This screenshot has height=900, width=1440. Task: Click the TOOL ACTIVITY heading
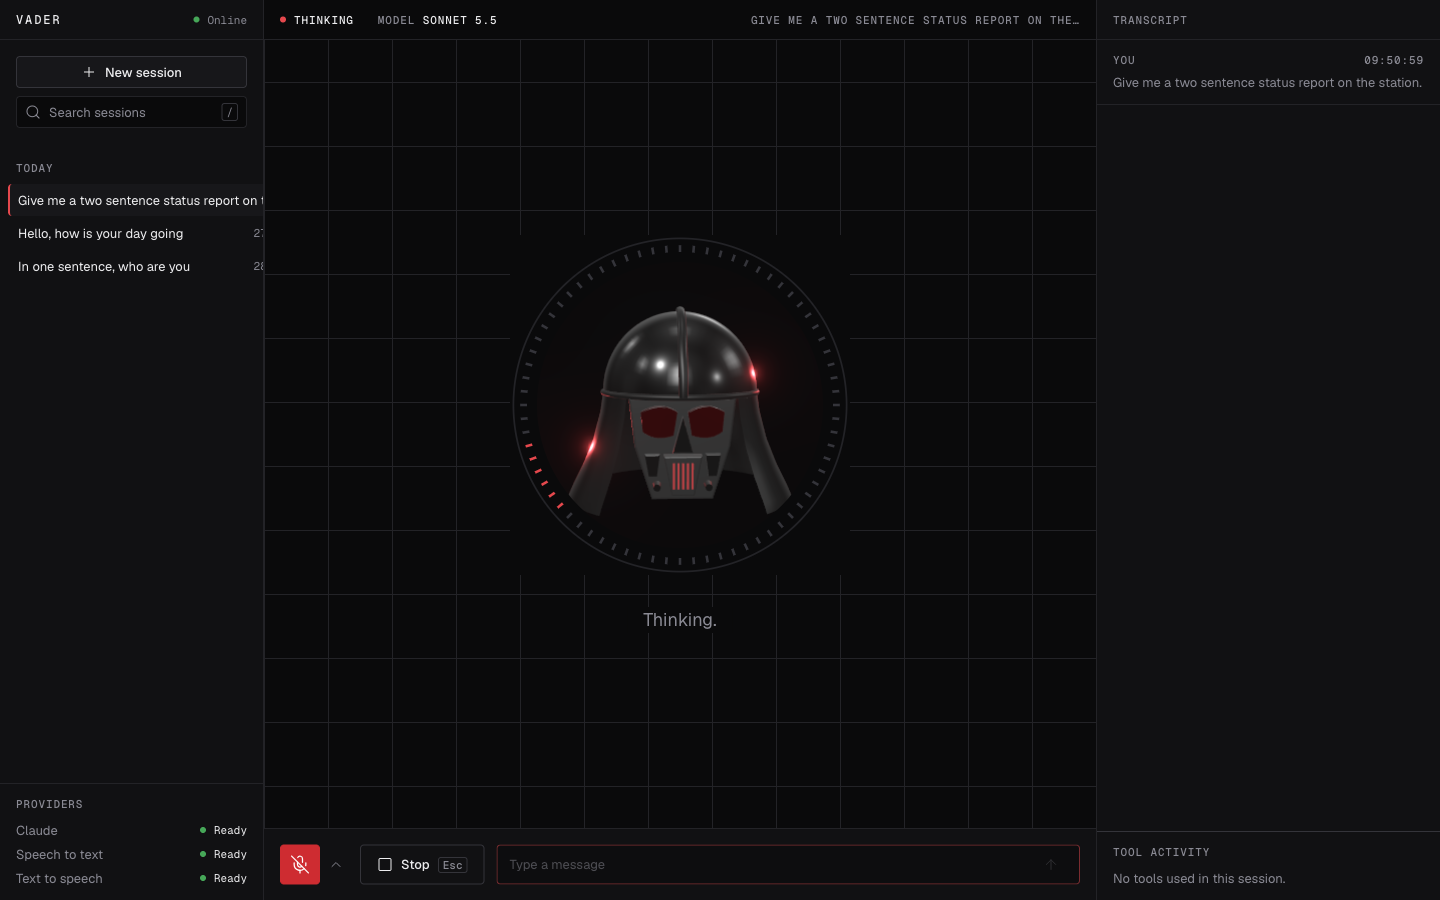(1161, 852)
